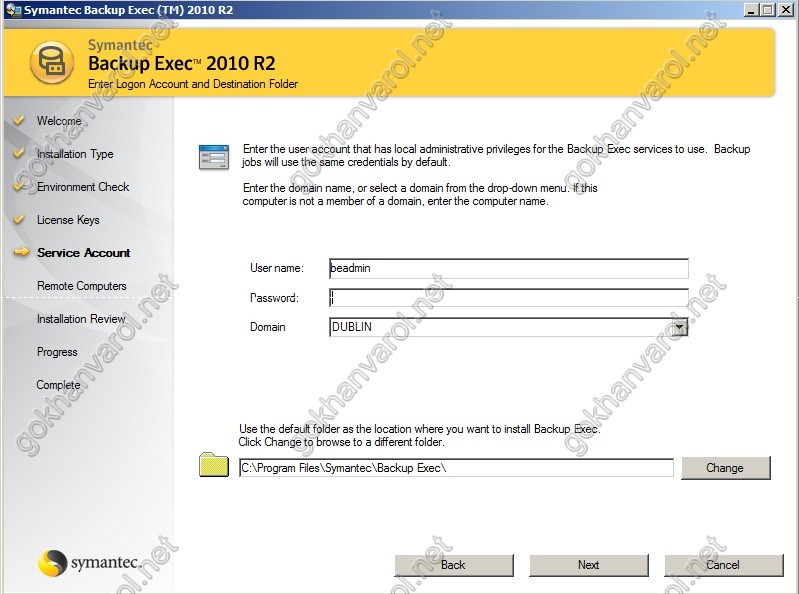
Task: Click the arrow icon beside Service Account
Action: (20, 253)
